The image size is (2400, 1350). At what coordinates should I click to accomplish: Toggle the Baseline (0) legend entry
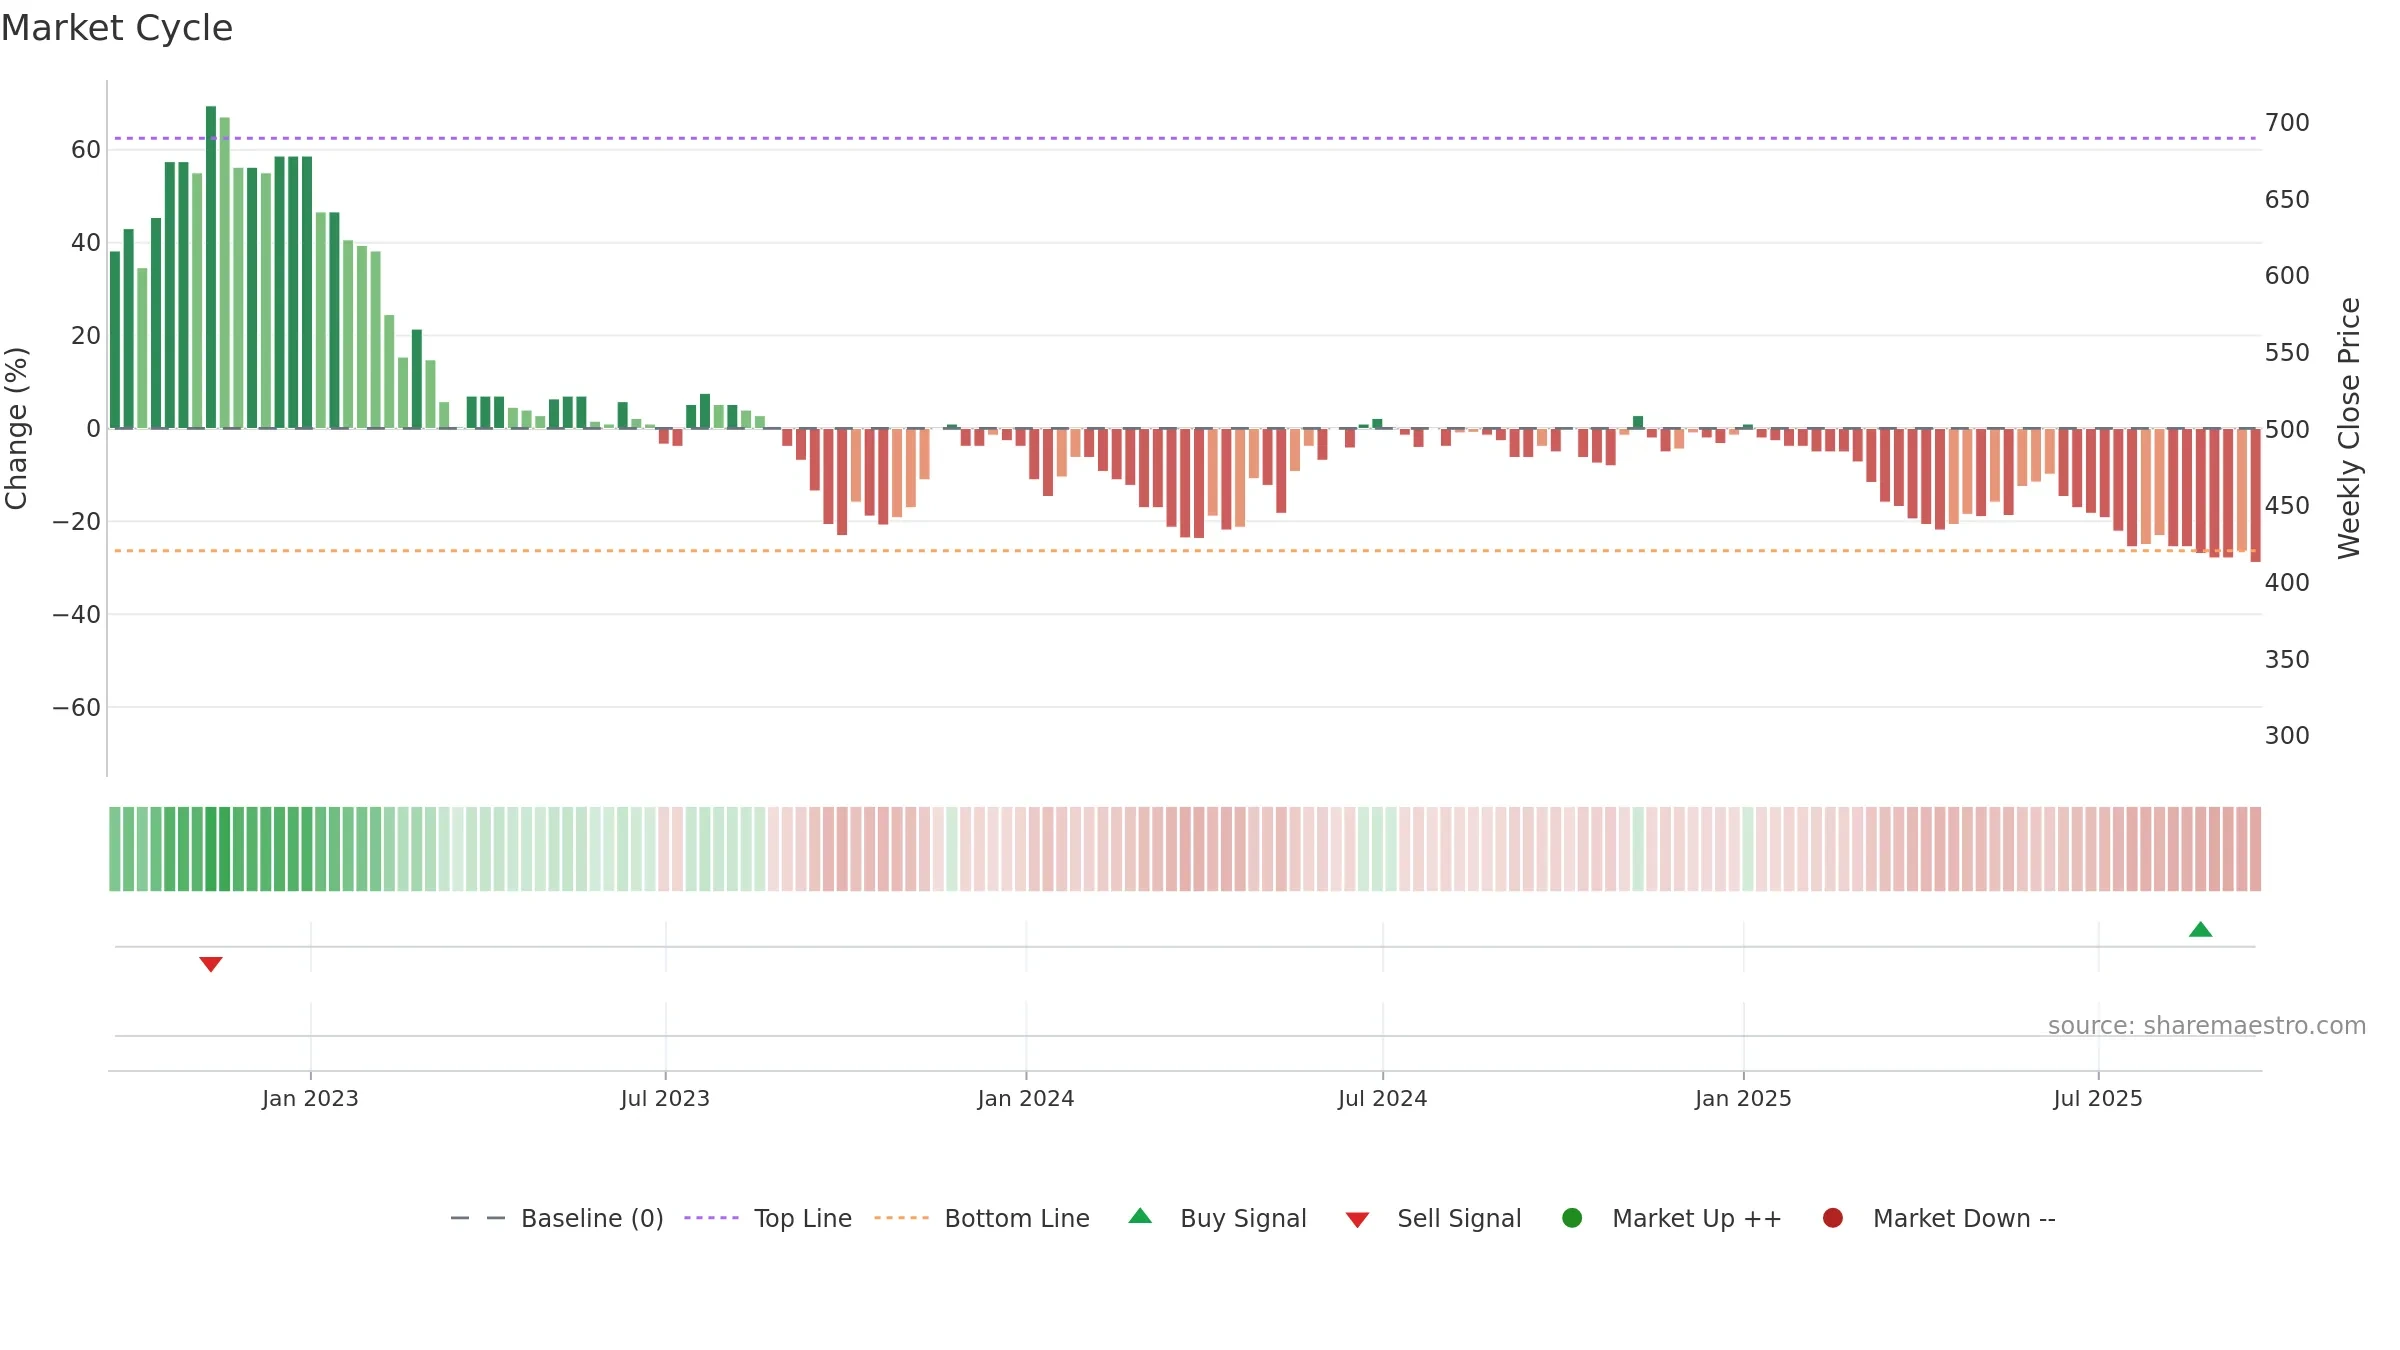(557, 1218)
